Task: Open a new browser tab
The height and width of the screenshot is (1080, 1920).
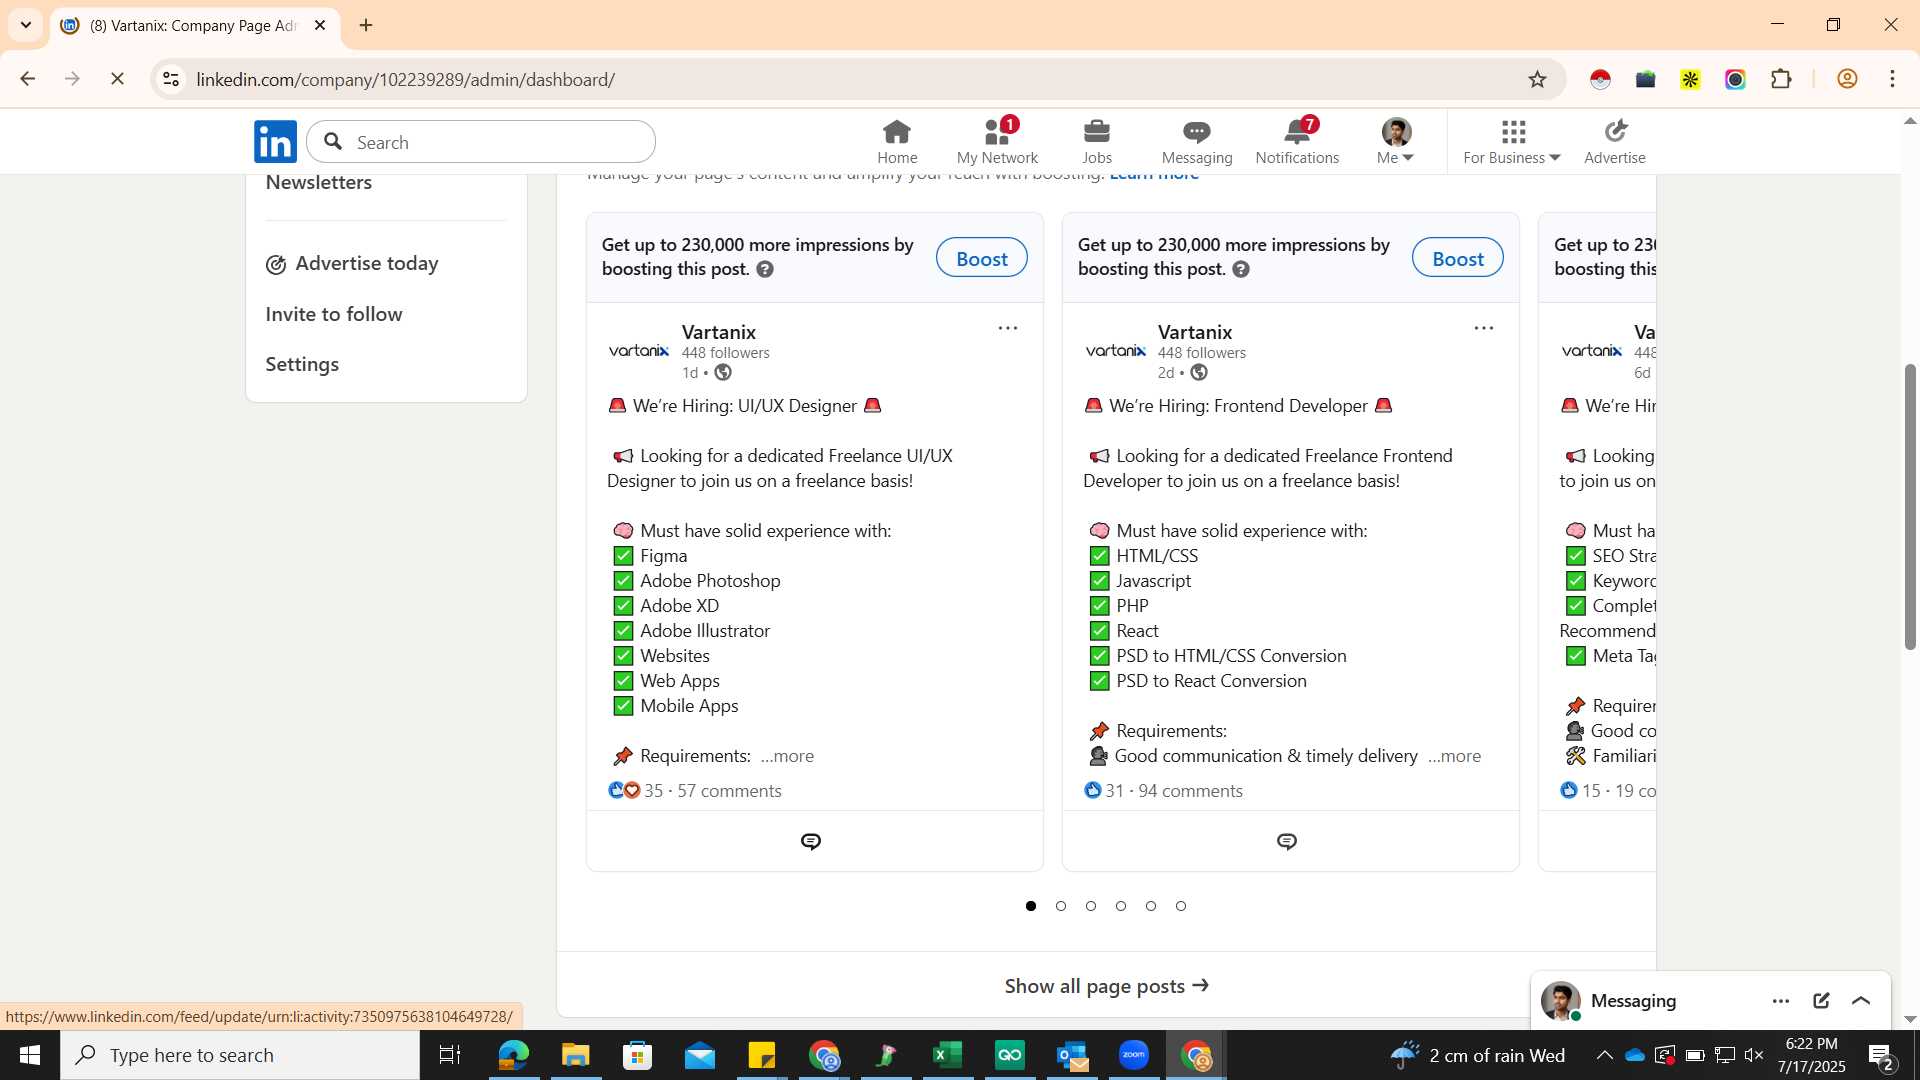Action: [366, 25]
